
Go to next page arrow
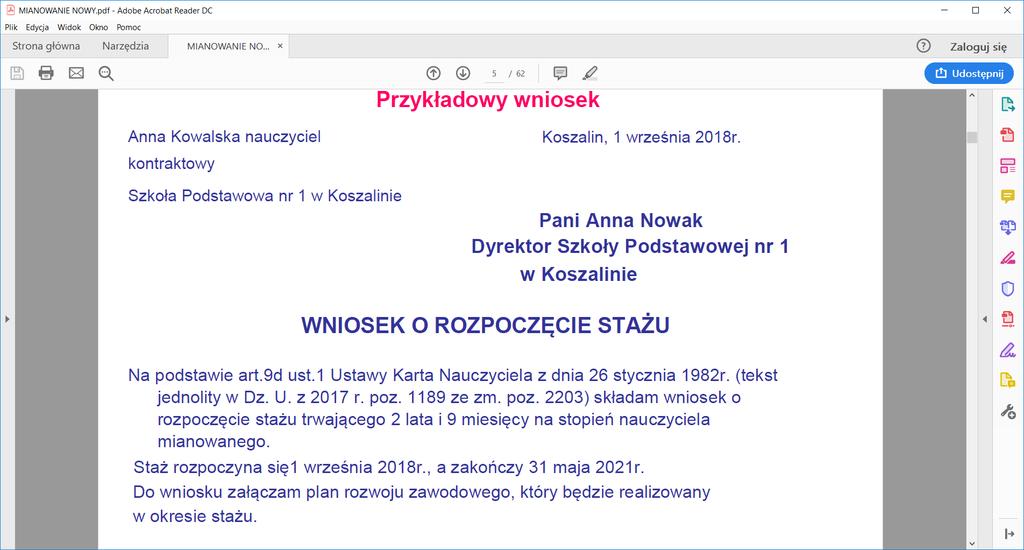(463, 73)
